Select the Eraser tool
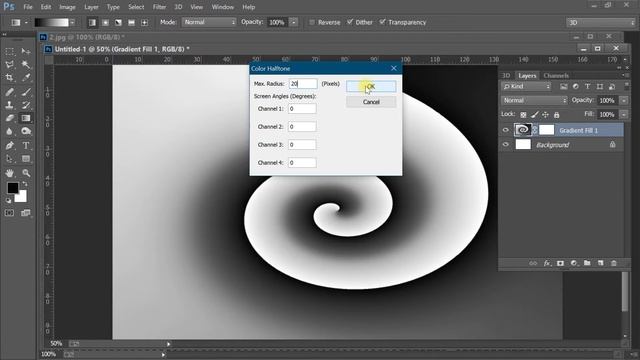This screenshot has width=640, height=360. 9,118
